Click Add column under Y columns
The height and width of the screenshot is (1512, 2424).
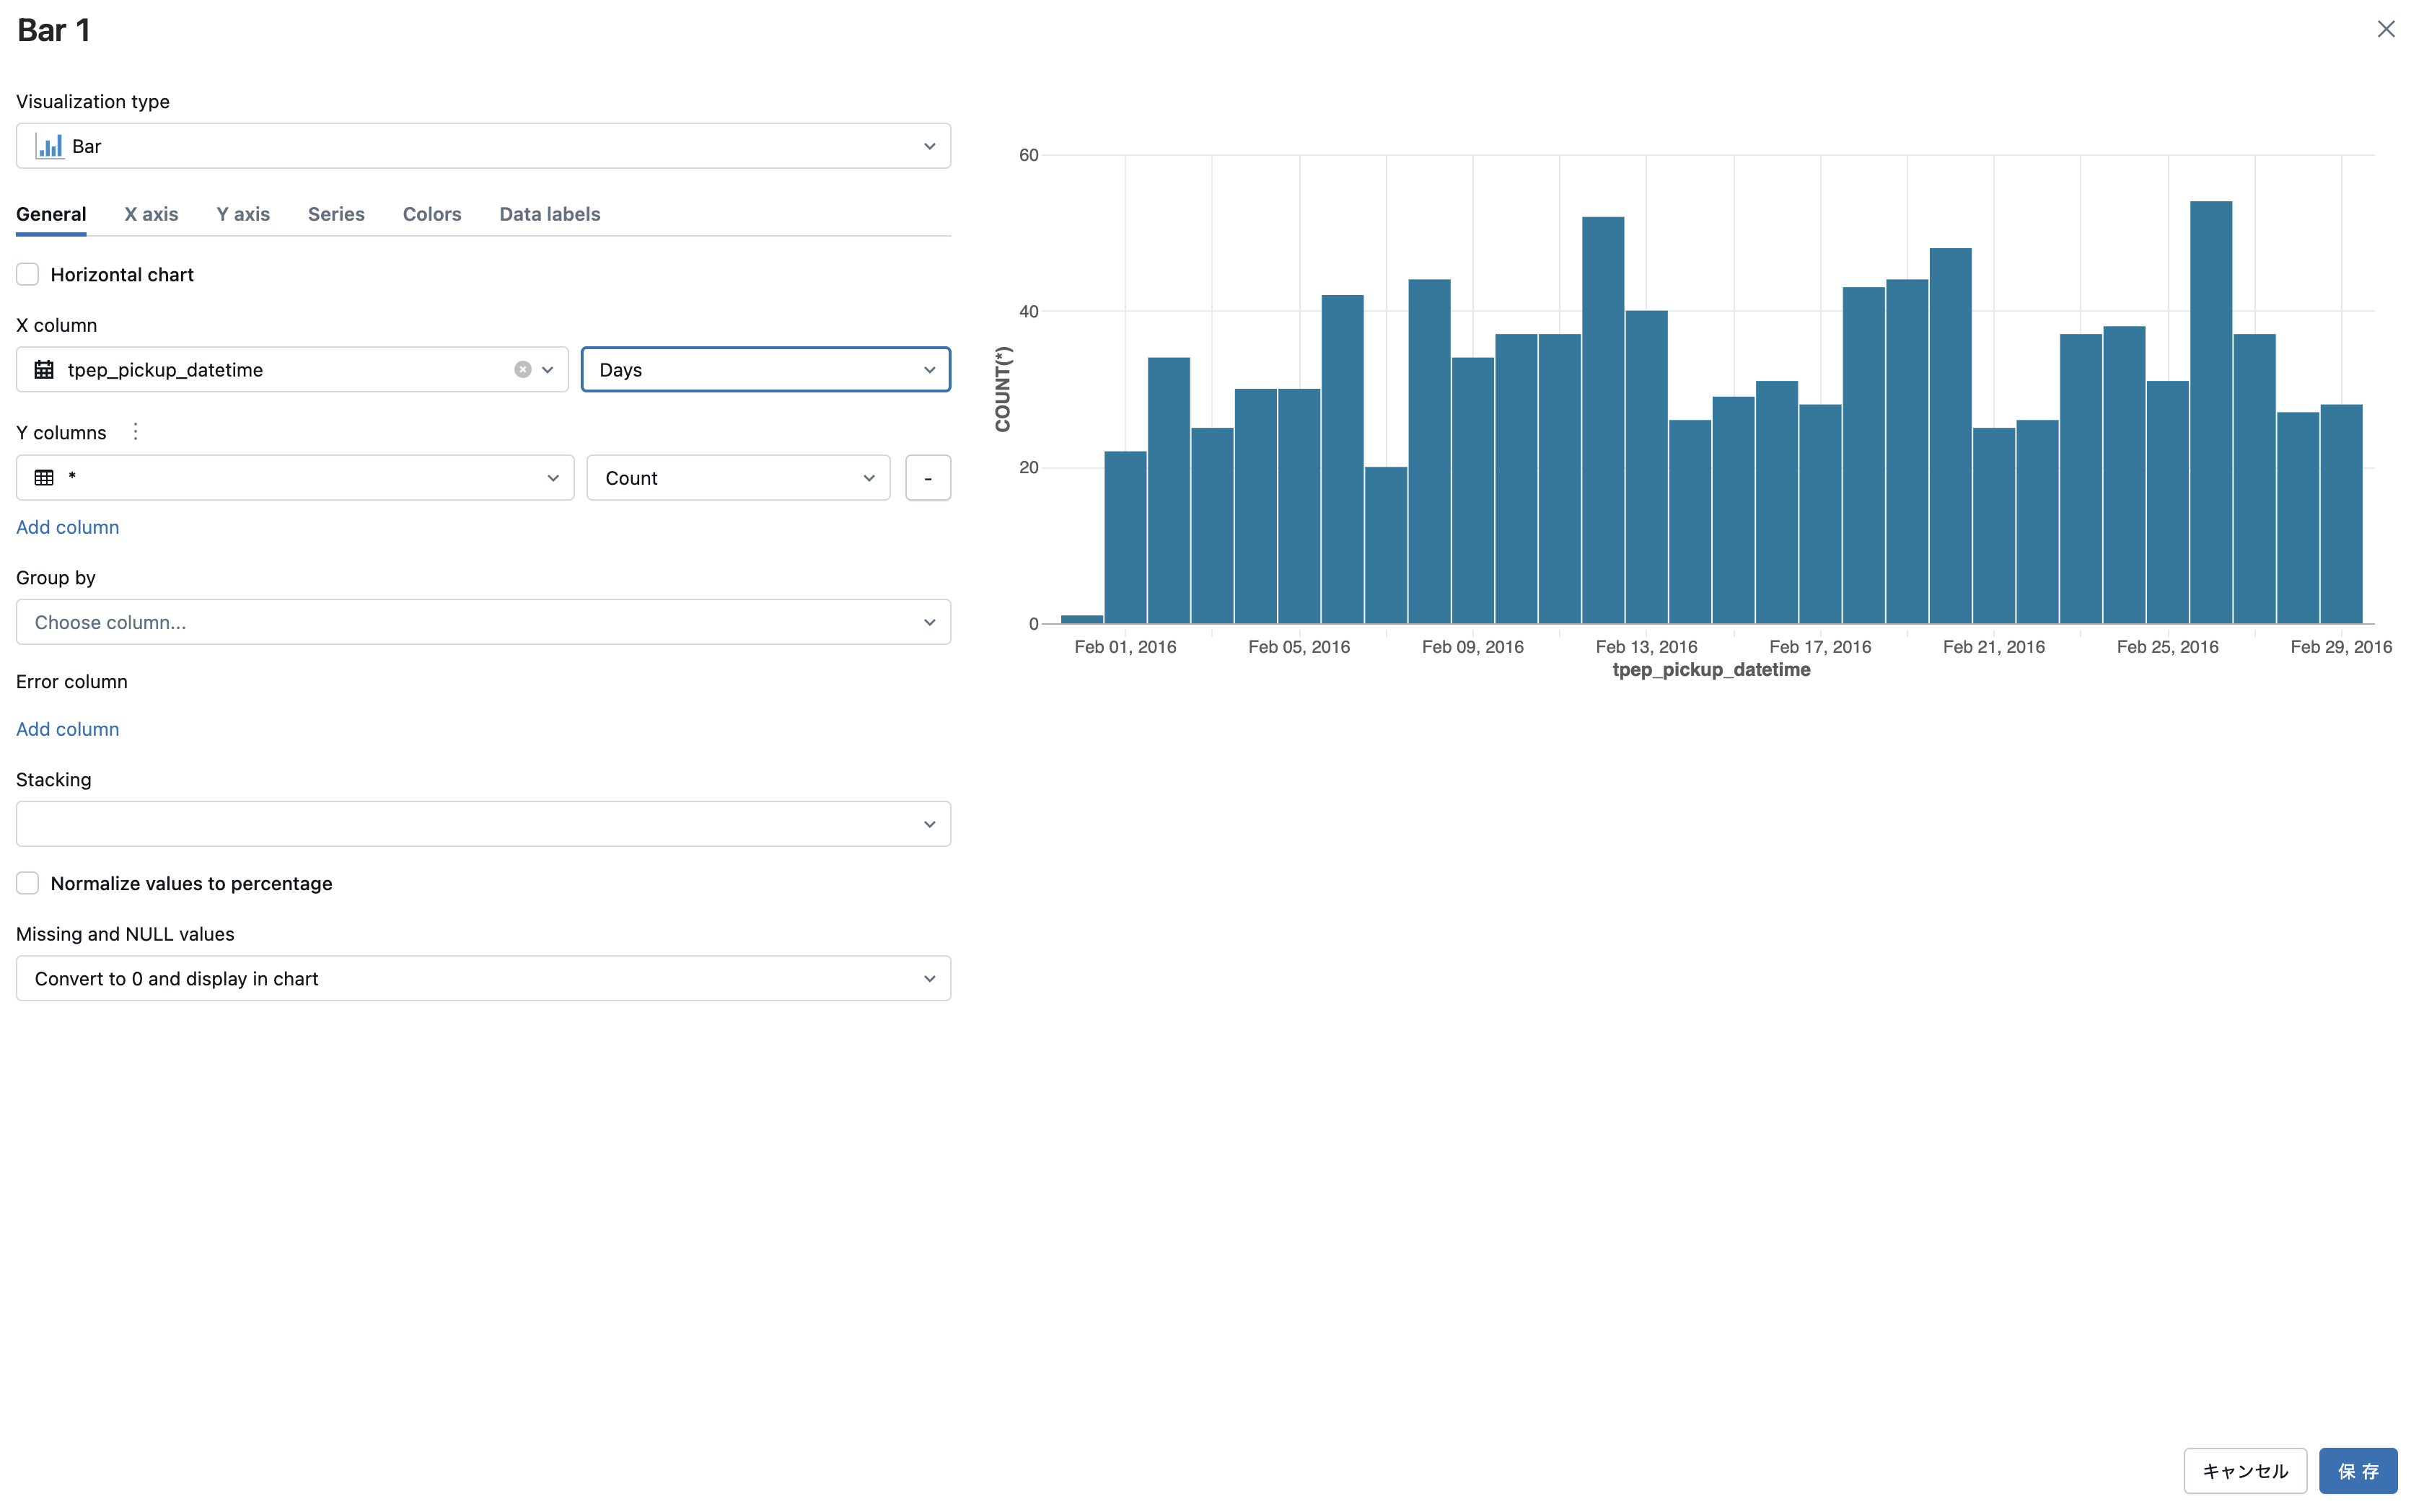(x=67, y=527)
